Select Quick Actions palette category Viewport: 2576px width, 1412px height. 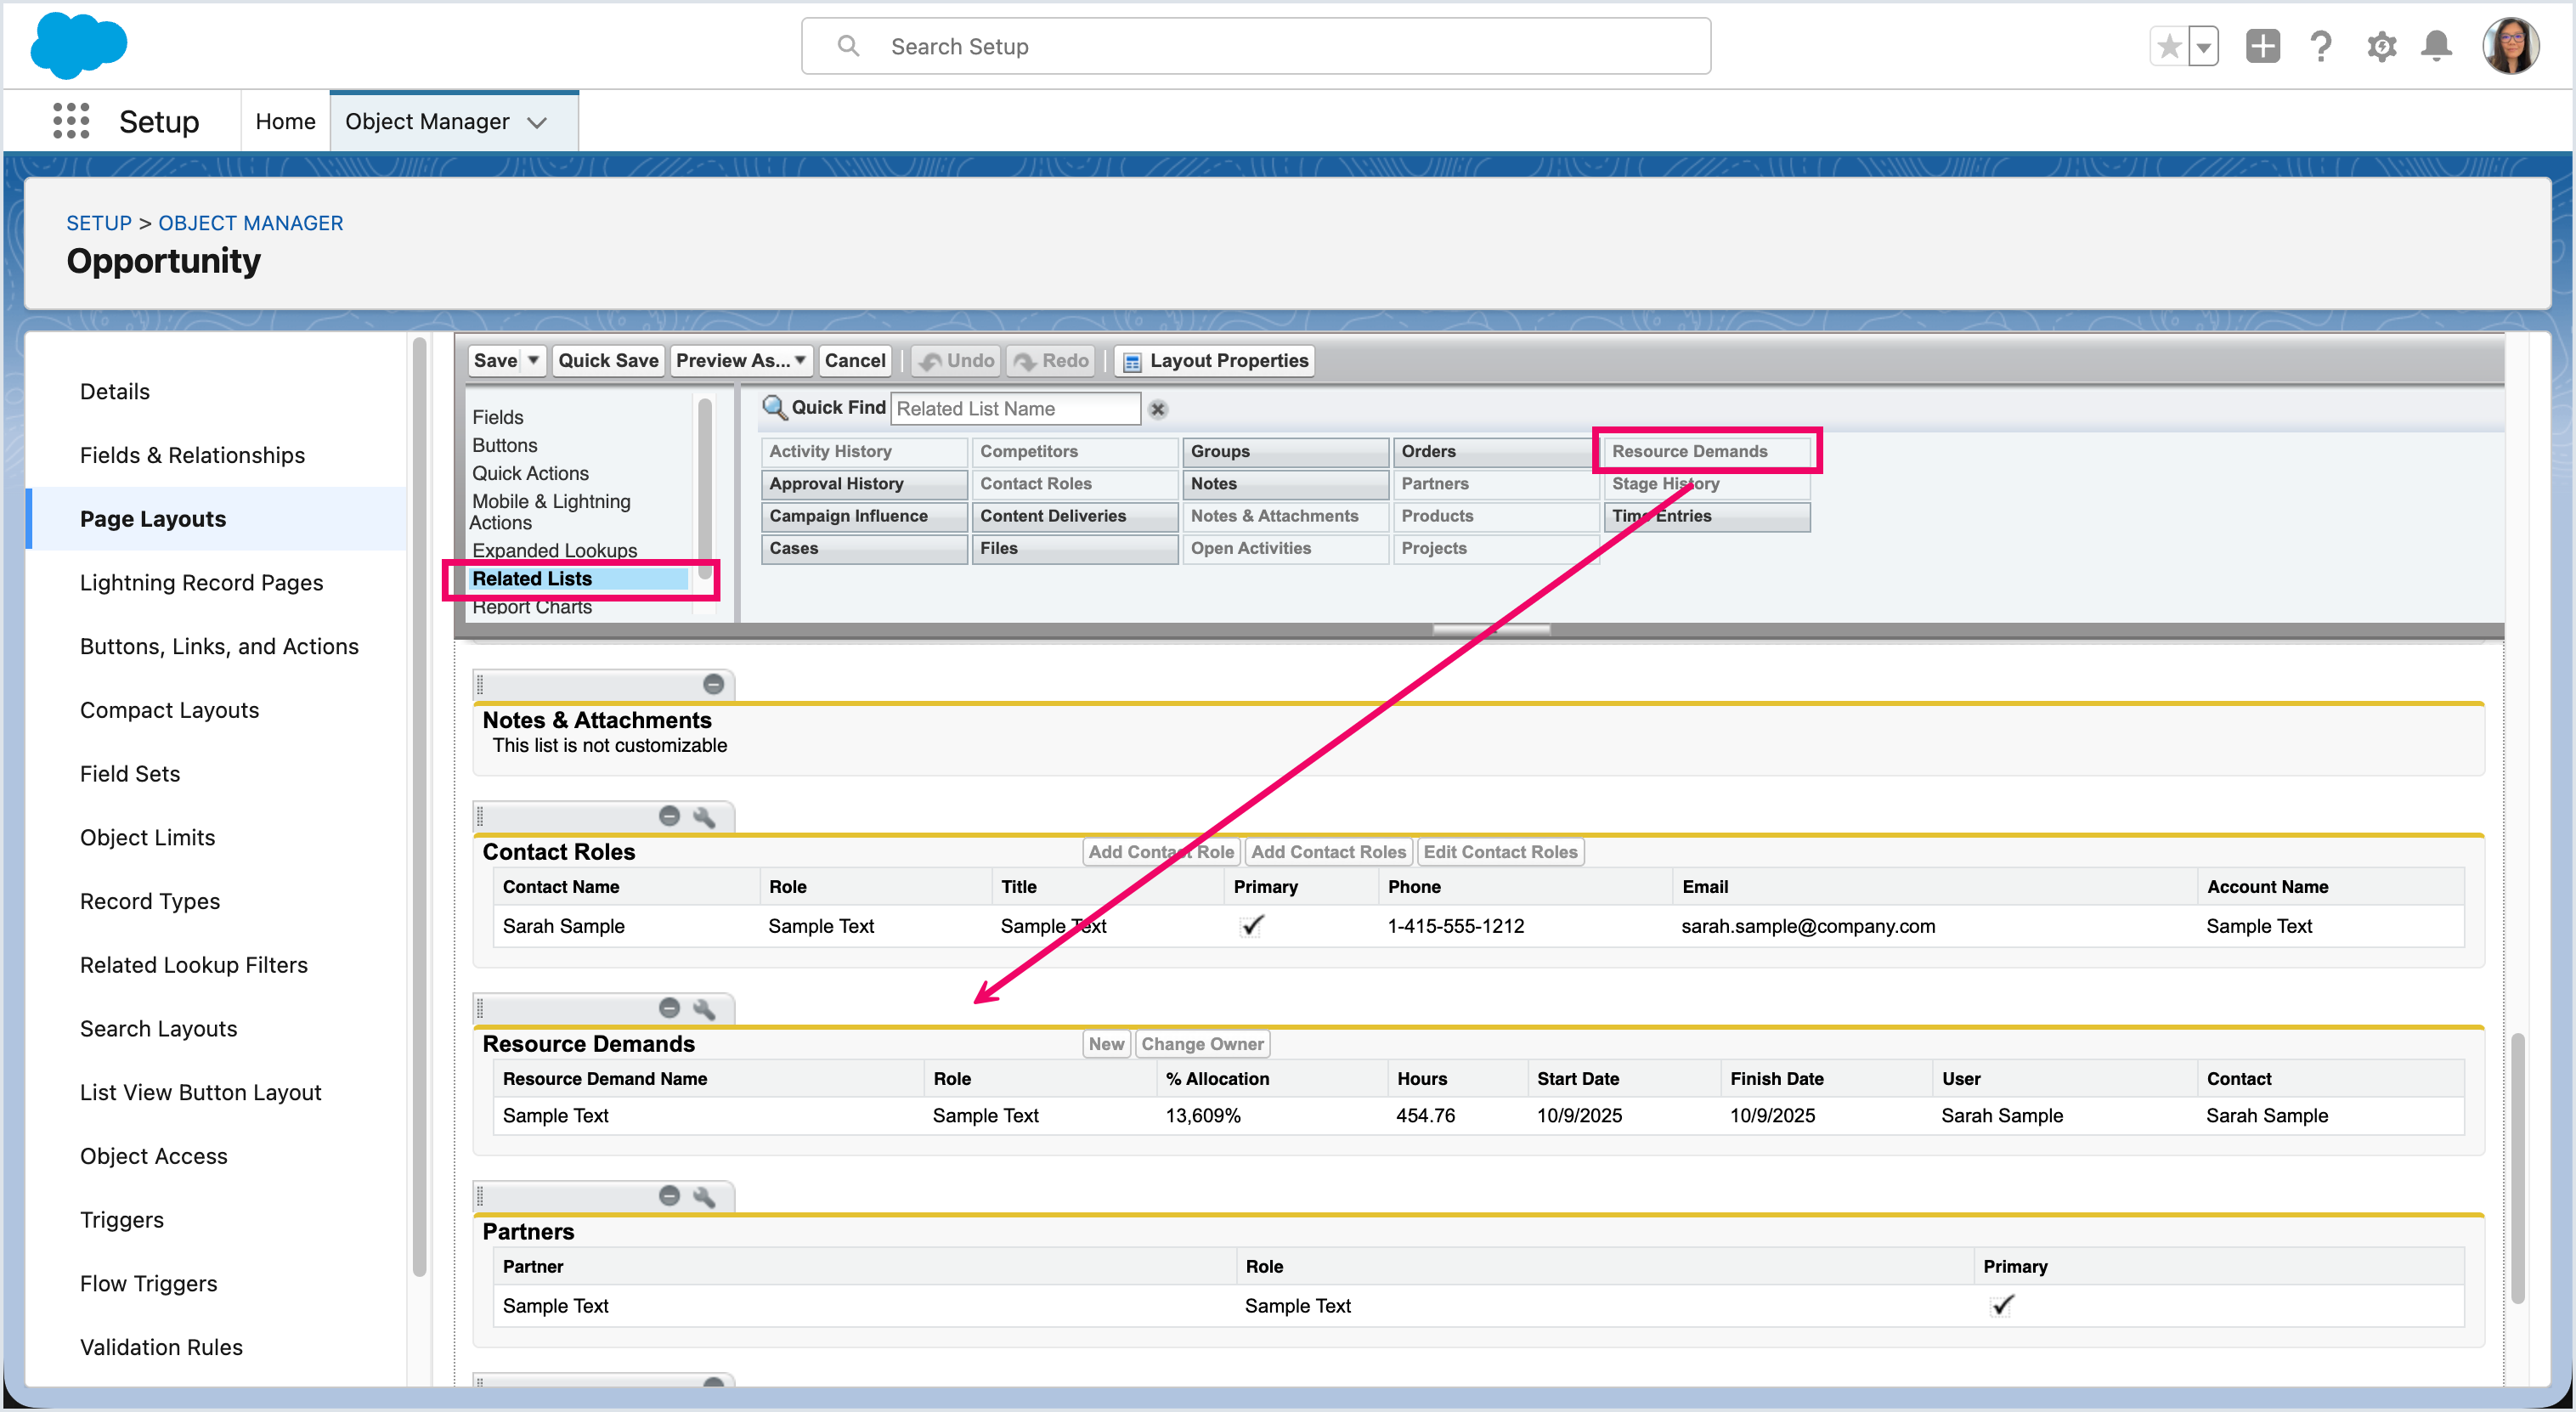pos(530,473)
